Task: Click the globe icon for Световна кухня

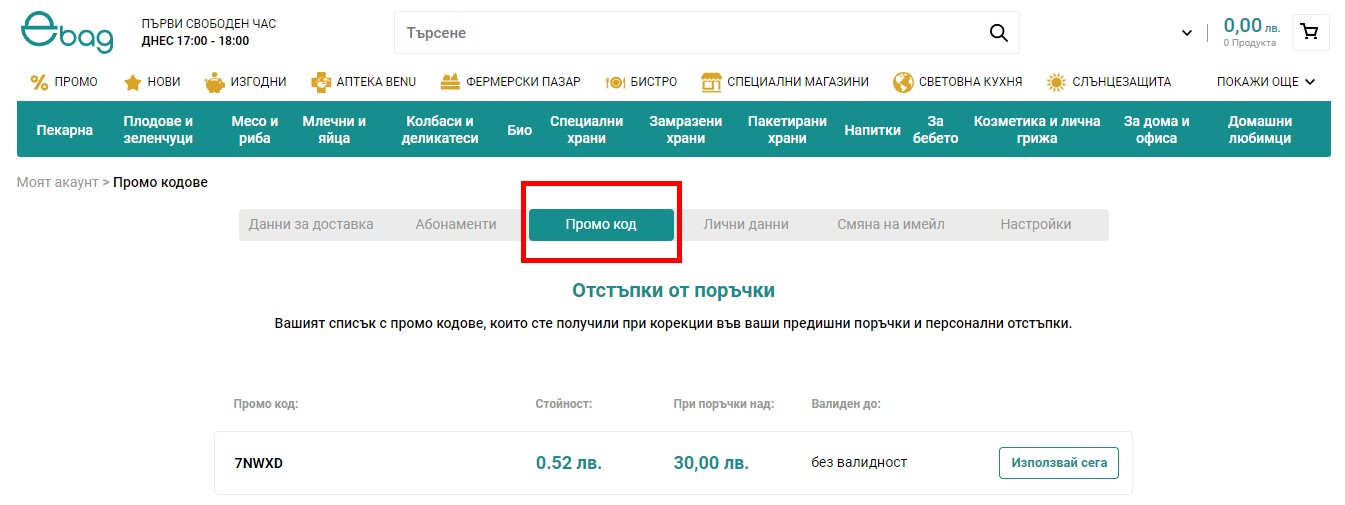Action: [903, 82]
